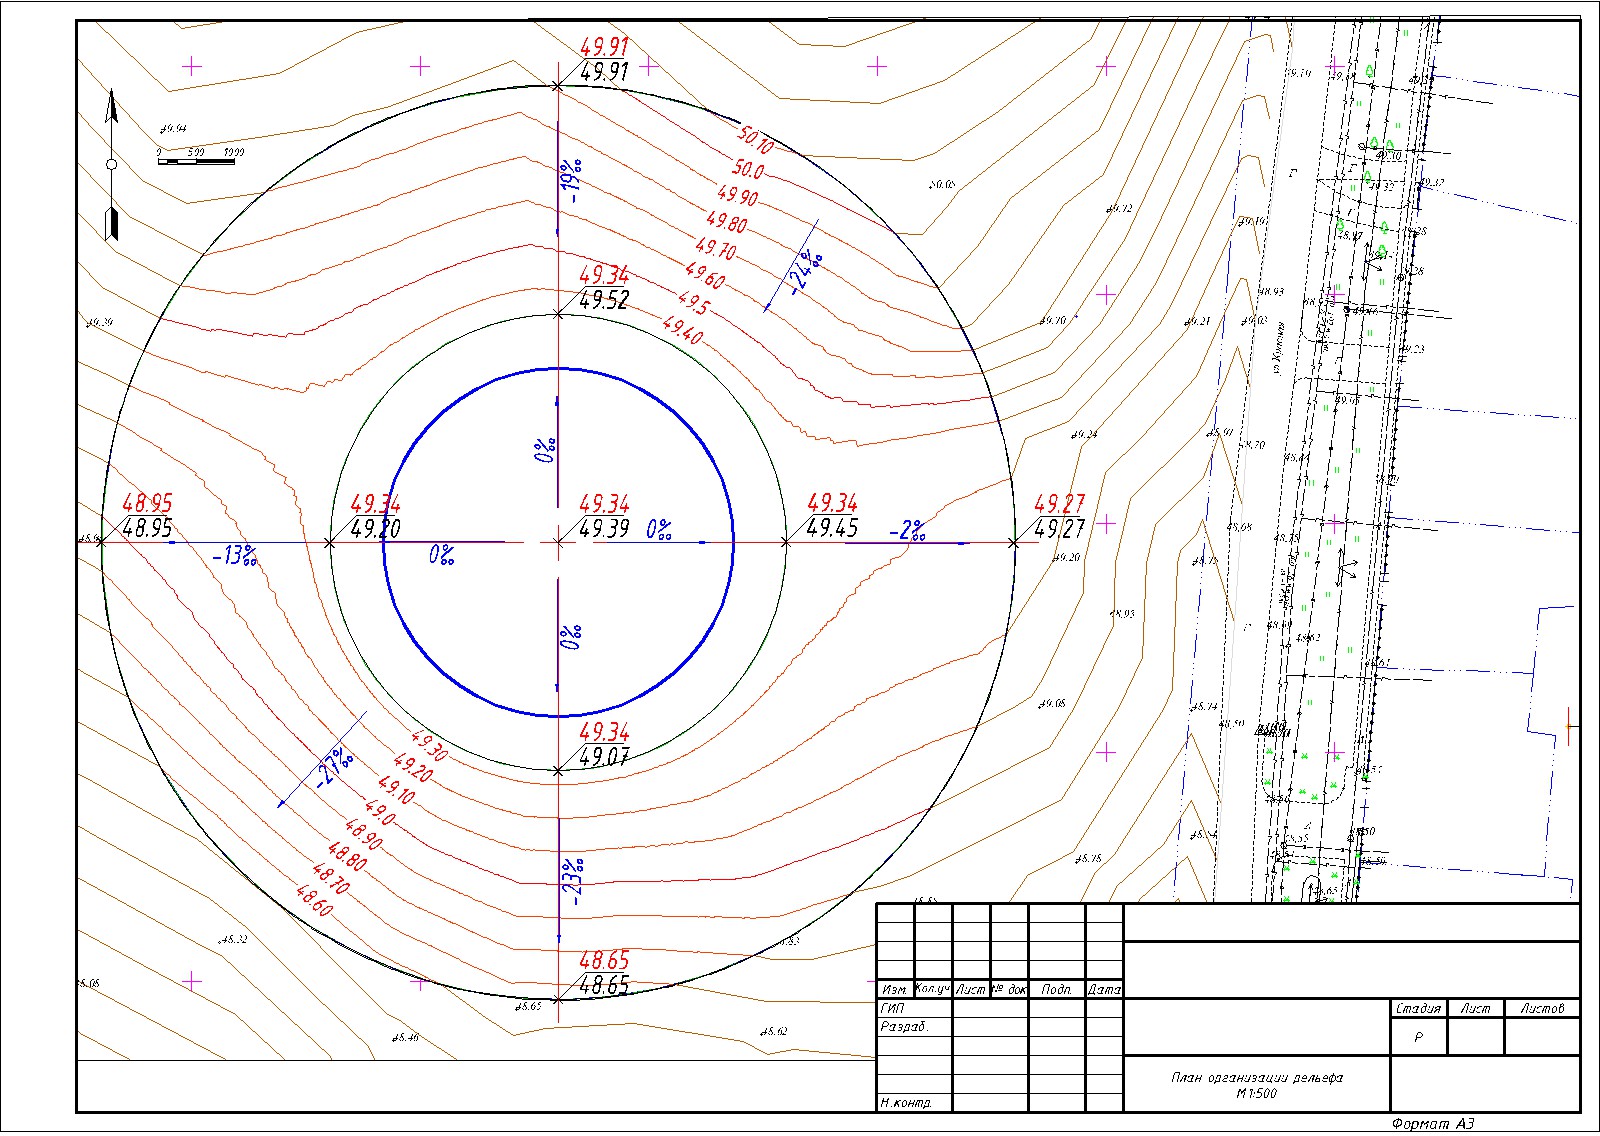Click the 'Разраб.' row label

905,1027
